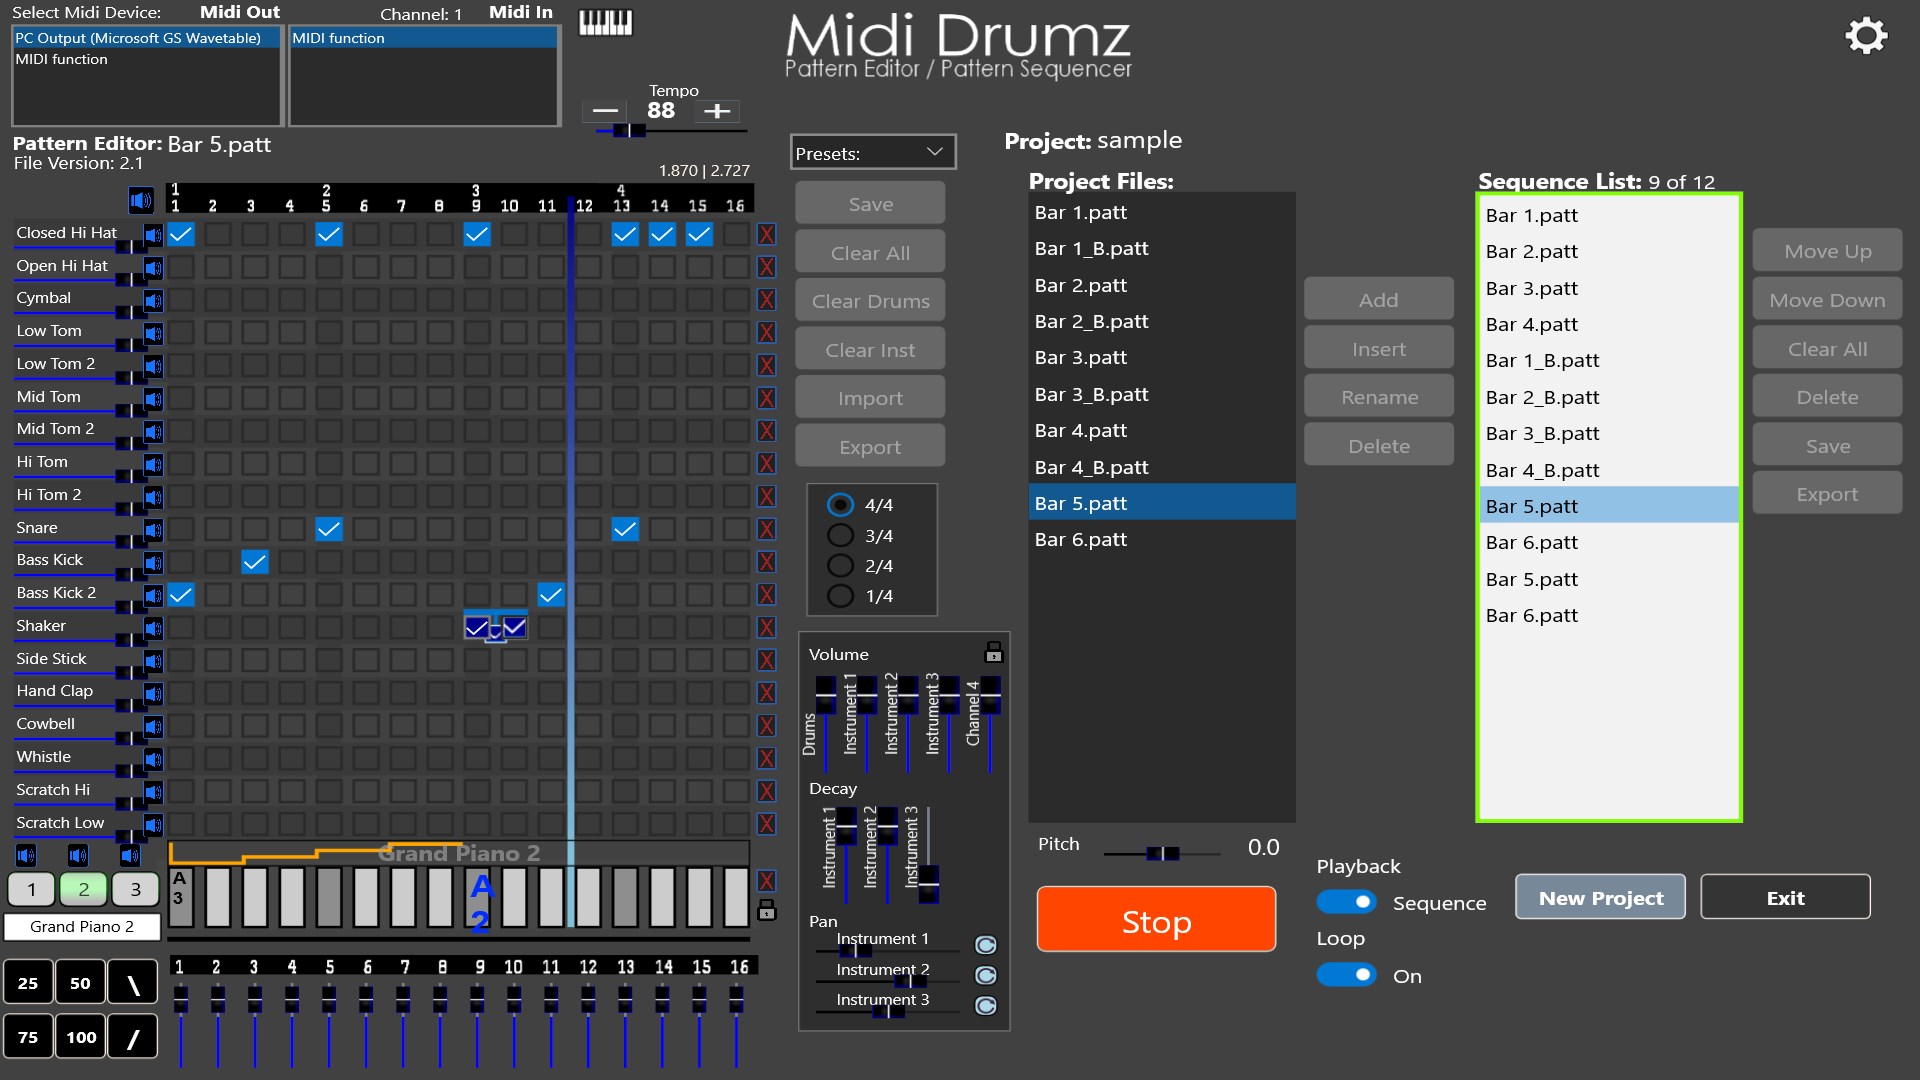Click Add to add pattern to sequence
The height and width of the screenshot is (1080, 1920).
pos(1378,299)
